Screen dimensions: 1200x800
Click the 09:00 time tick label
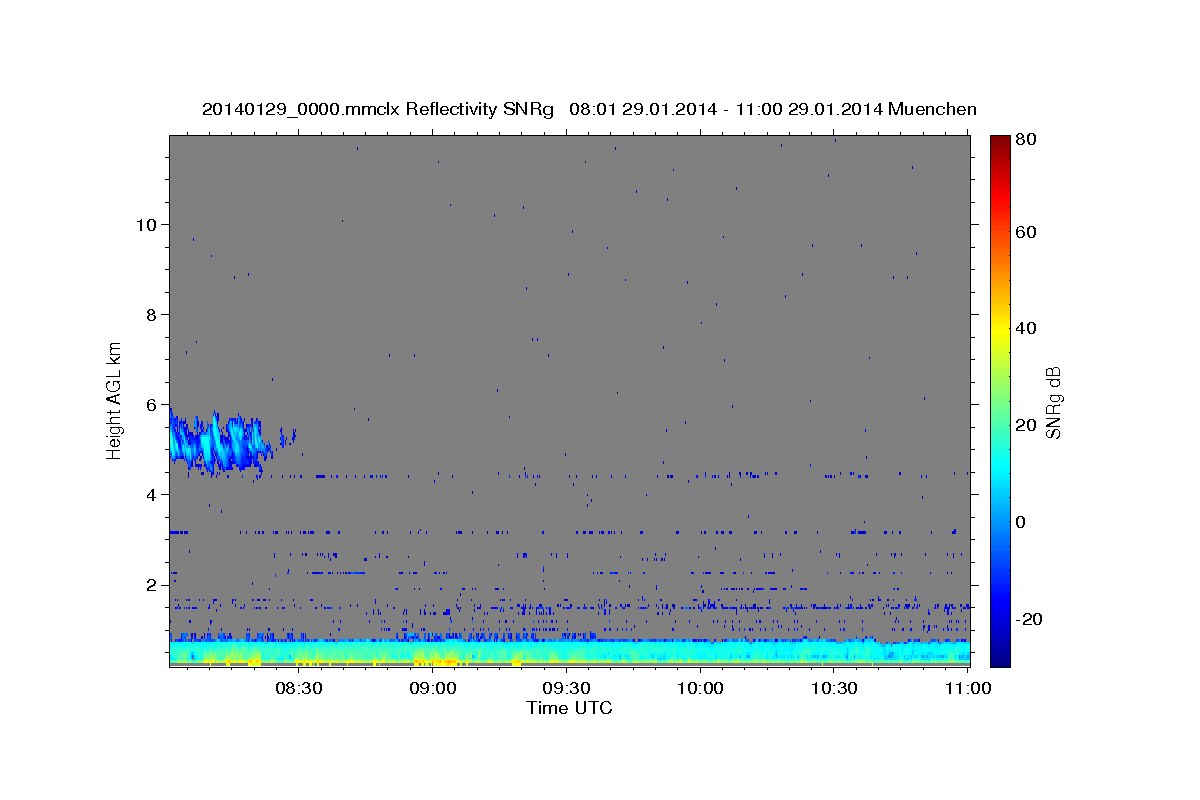[434, 689]
